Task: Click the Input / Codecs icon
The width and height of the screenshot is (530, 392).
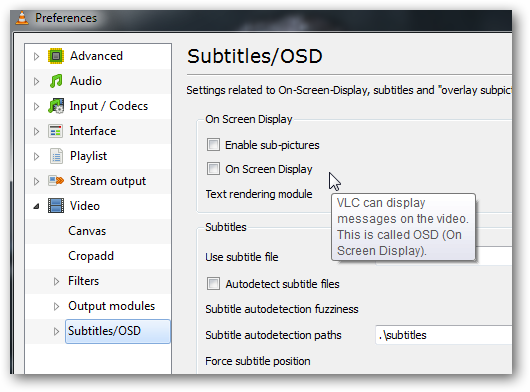Action: tap(56, 106)
